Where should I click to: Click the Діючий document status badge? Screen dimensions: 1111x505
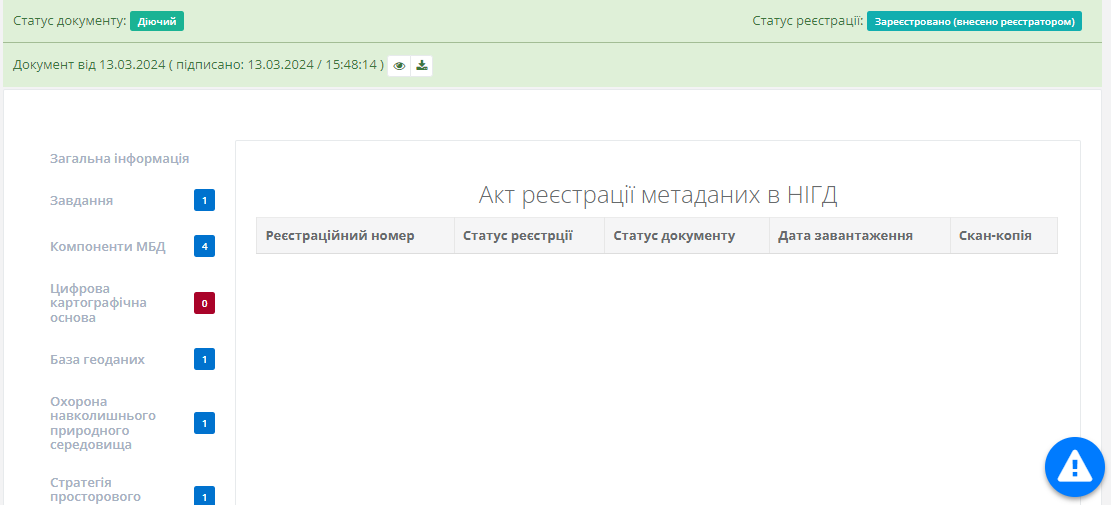click(157, 21)
